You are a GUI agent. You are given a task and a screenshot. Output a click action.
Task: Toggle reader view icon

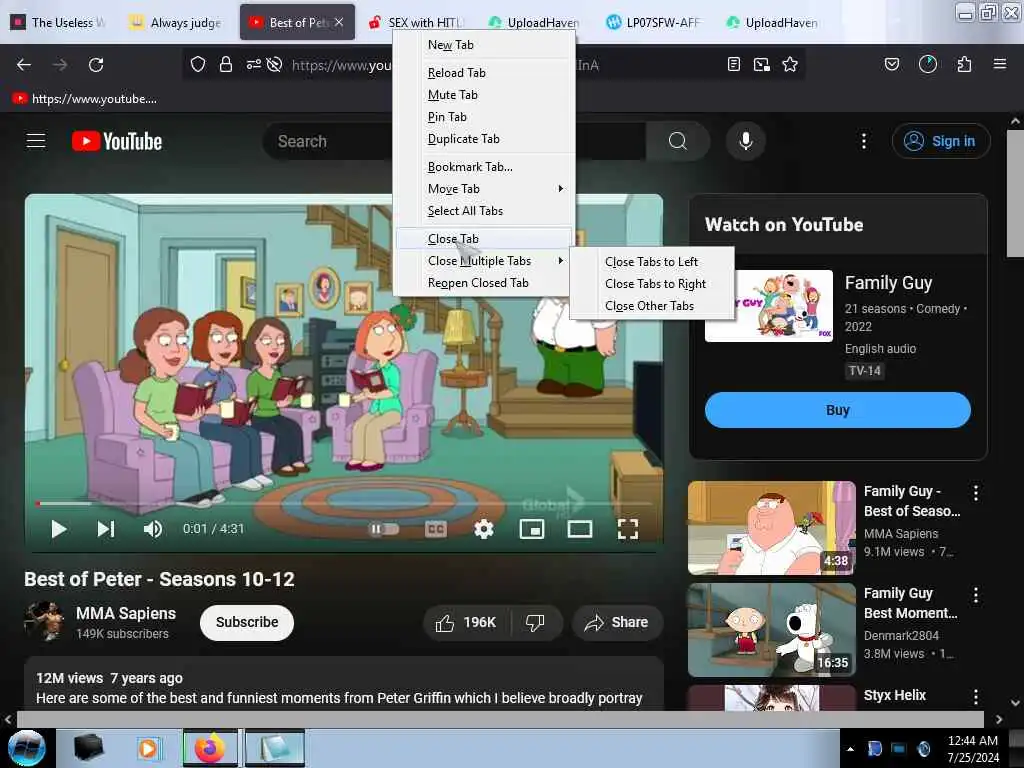click(x=734, y=64)
